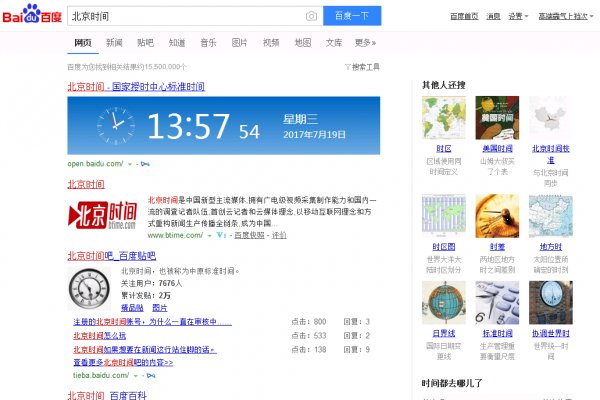This screenshot has width=600, height=400.
Task: Open 时区 related search link
Action: click(x=444, y=149)
